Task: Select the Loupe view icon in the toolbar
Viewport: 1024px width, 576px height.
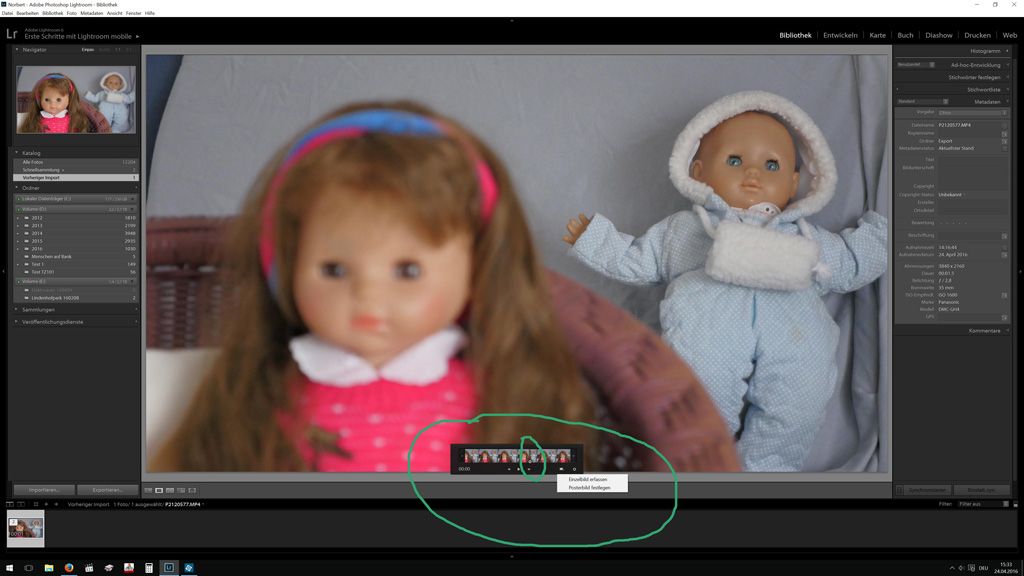Action: pyautogui.click(x=158, y=490)
